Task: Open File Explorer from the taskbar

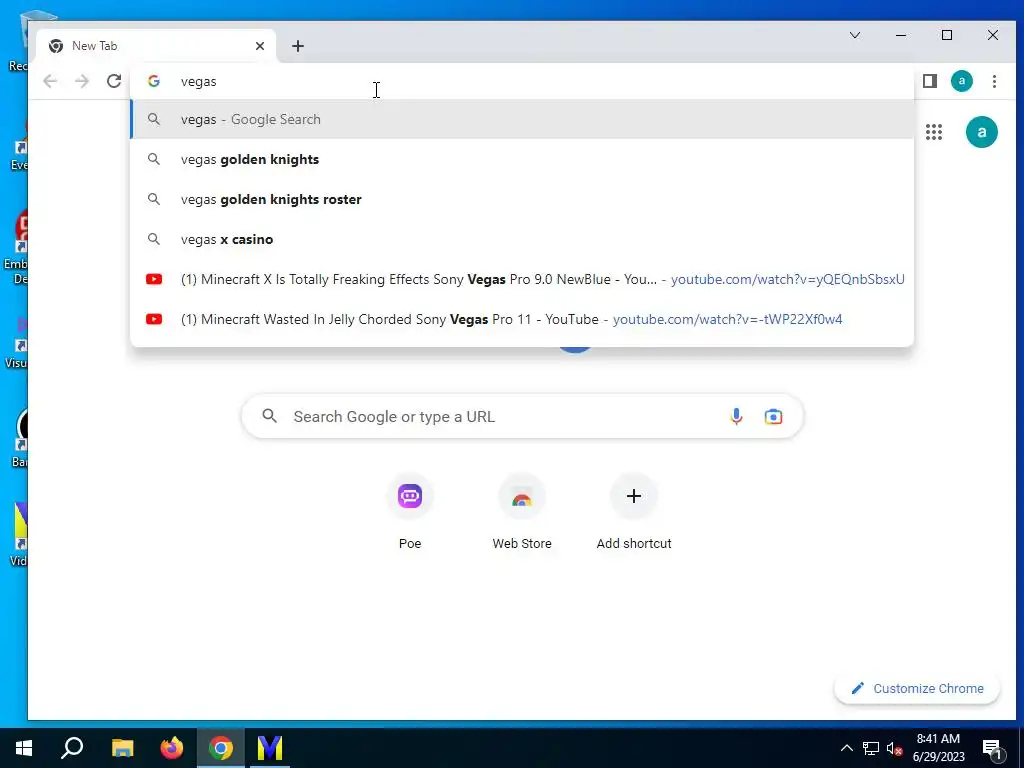Action: click(x=122, y=748)
